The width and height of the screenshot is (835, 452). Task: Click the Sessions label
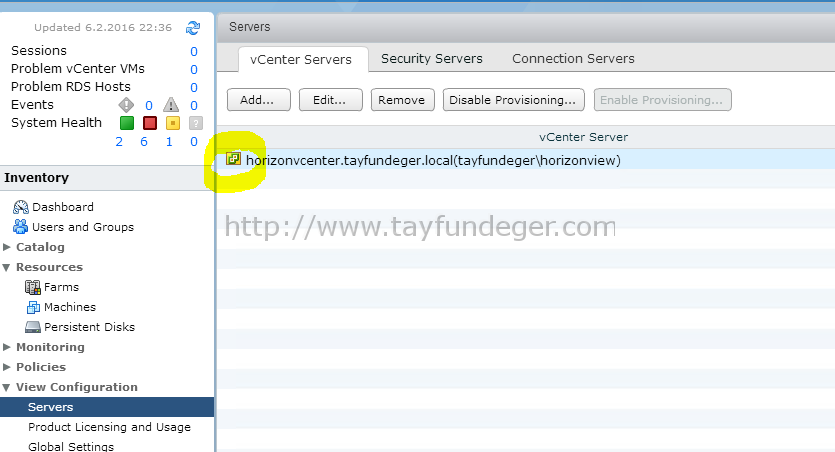pyautogui.click(x=39, y=51)
